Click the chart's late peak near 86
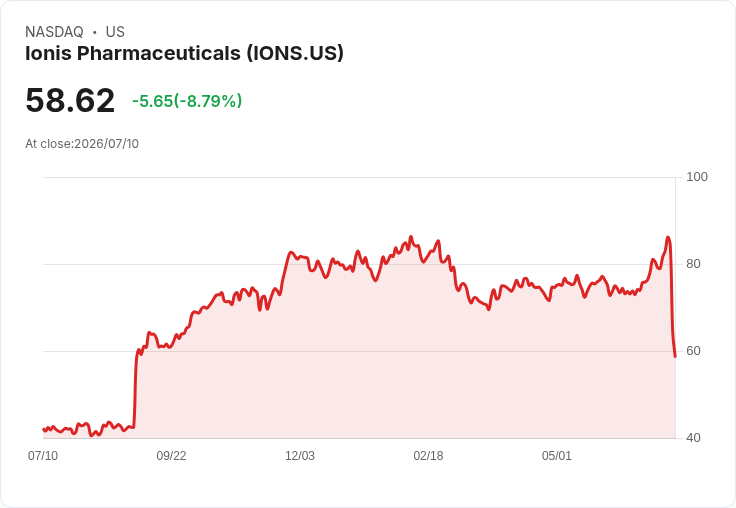Viewport: 736px width, 508px height. click(x=668, y=238)
